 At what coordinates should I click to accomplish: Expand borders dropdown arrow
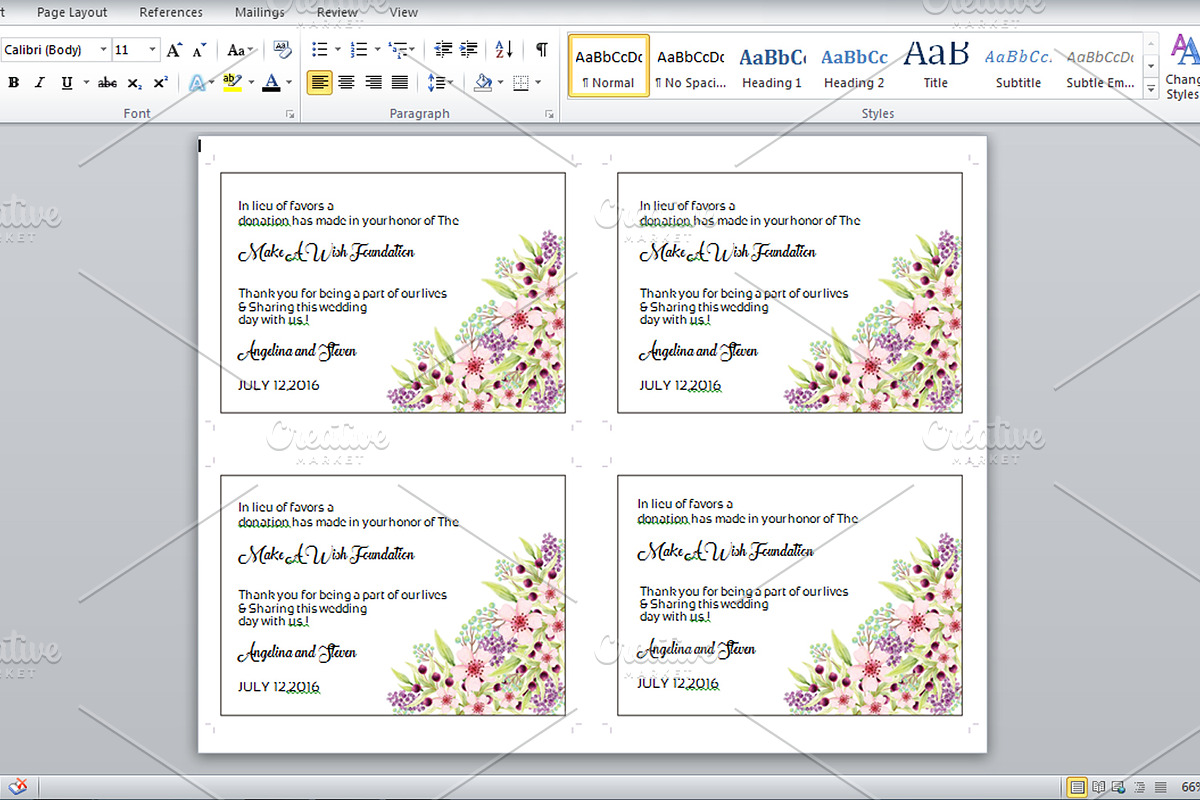[x=538, y=83]
